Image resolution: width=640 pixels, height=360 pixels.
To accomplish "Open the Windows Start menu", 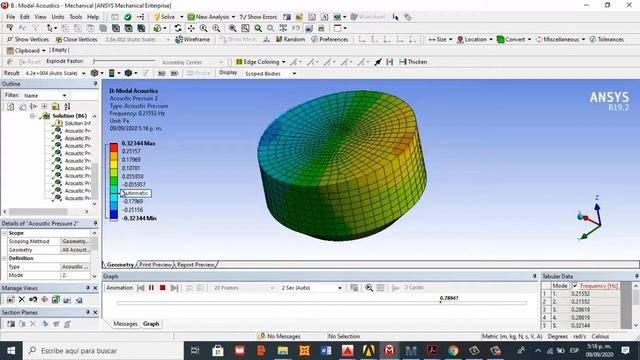I will 11,351.
